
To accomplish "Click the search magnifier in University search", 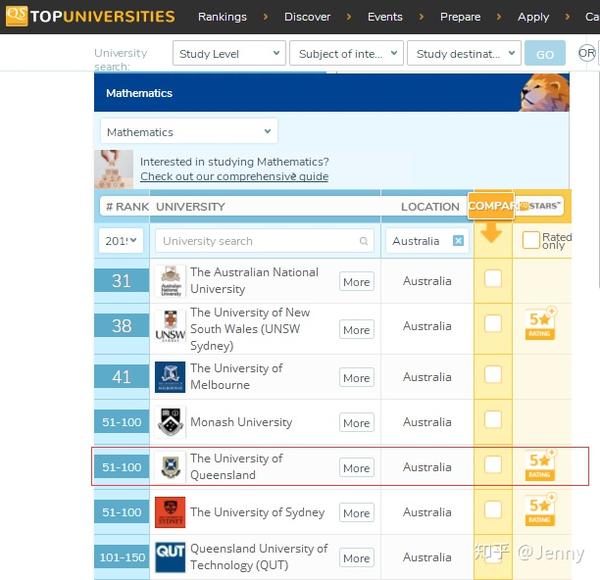I will tap(364, 241).
